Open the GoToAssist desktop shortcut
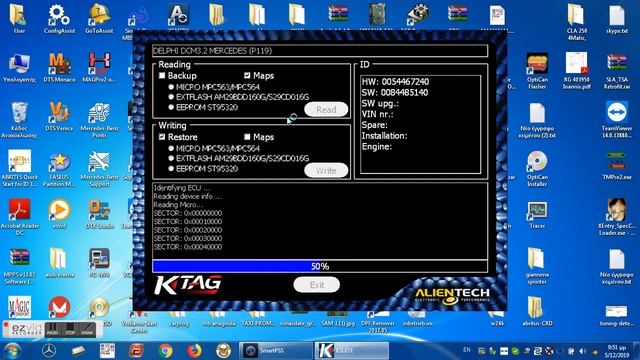The height and width of the screenshot is (360, 640). click(99, 18)
